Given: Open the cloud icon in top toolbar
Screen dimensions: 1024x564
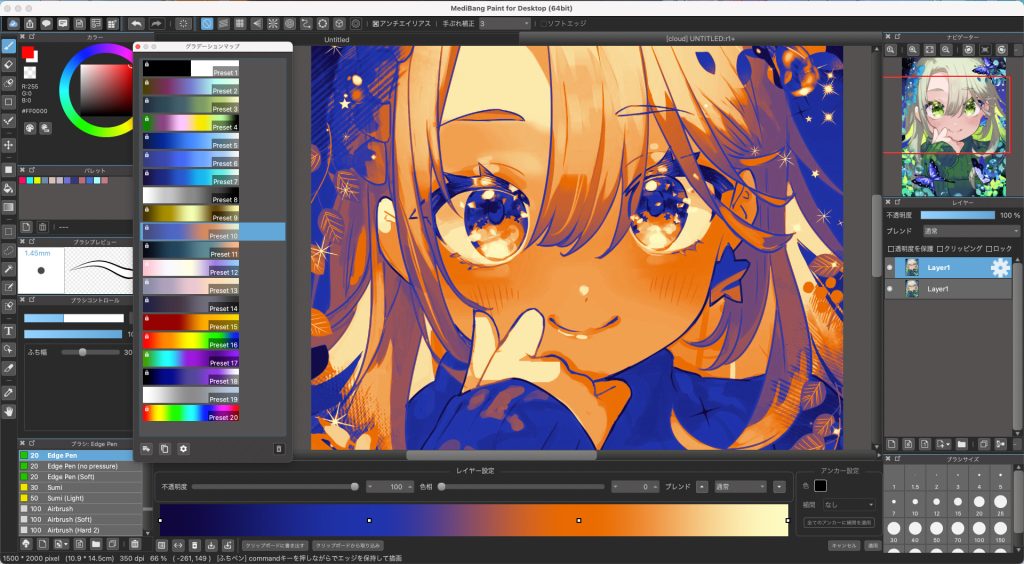Looking at the screenshot, I should [x=13, y=24].
